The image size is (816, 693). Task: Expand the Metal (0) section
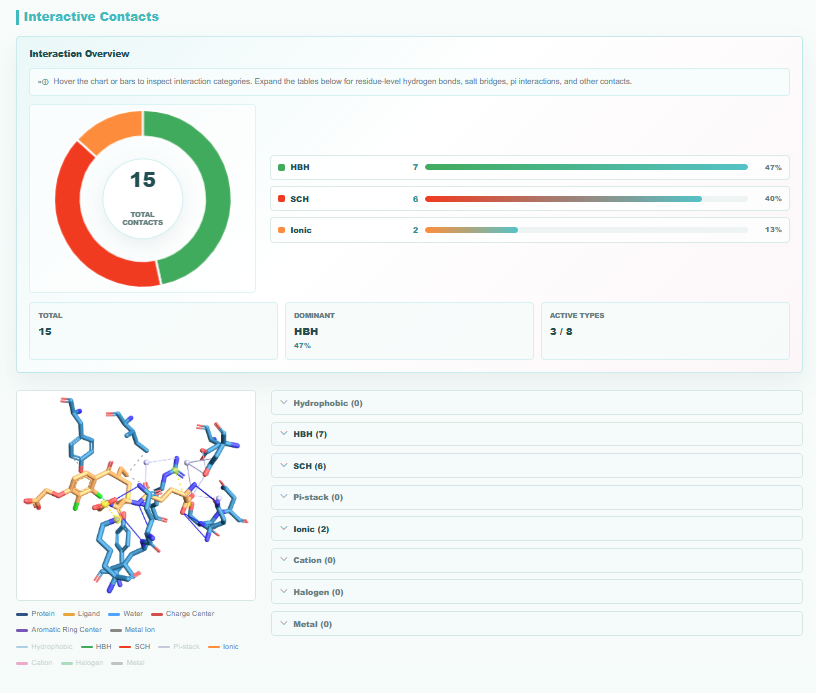(x=537, y=624)
